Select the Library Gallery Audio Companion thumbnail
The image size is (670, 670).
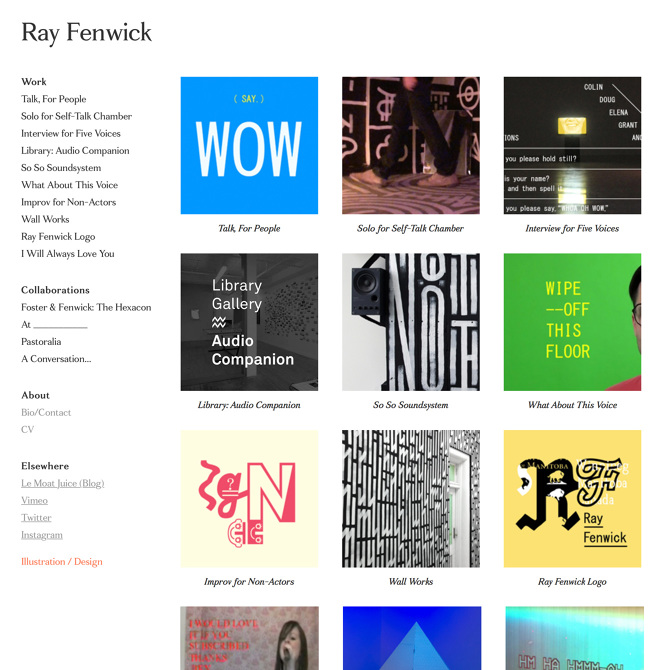249,322
